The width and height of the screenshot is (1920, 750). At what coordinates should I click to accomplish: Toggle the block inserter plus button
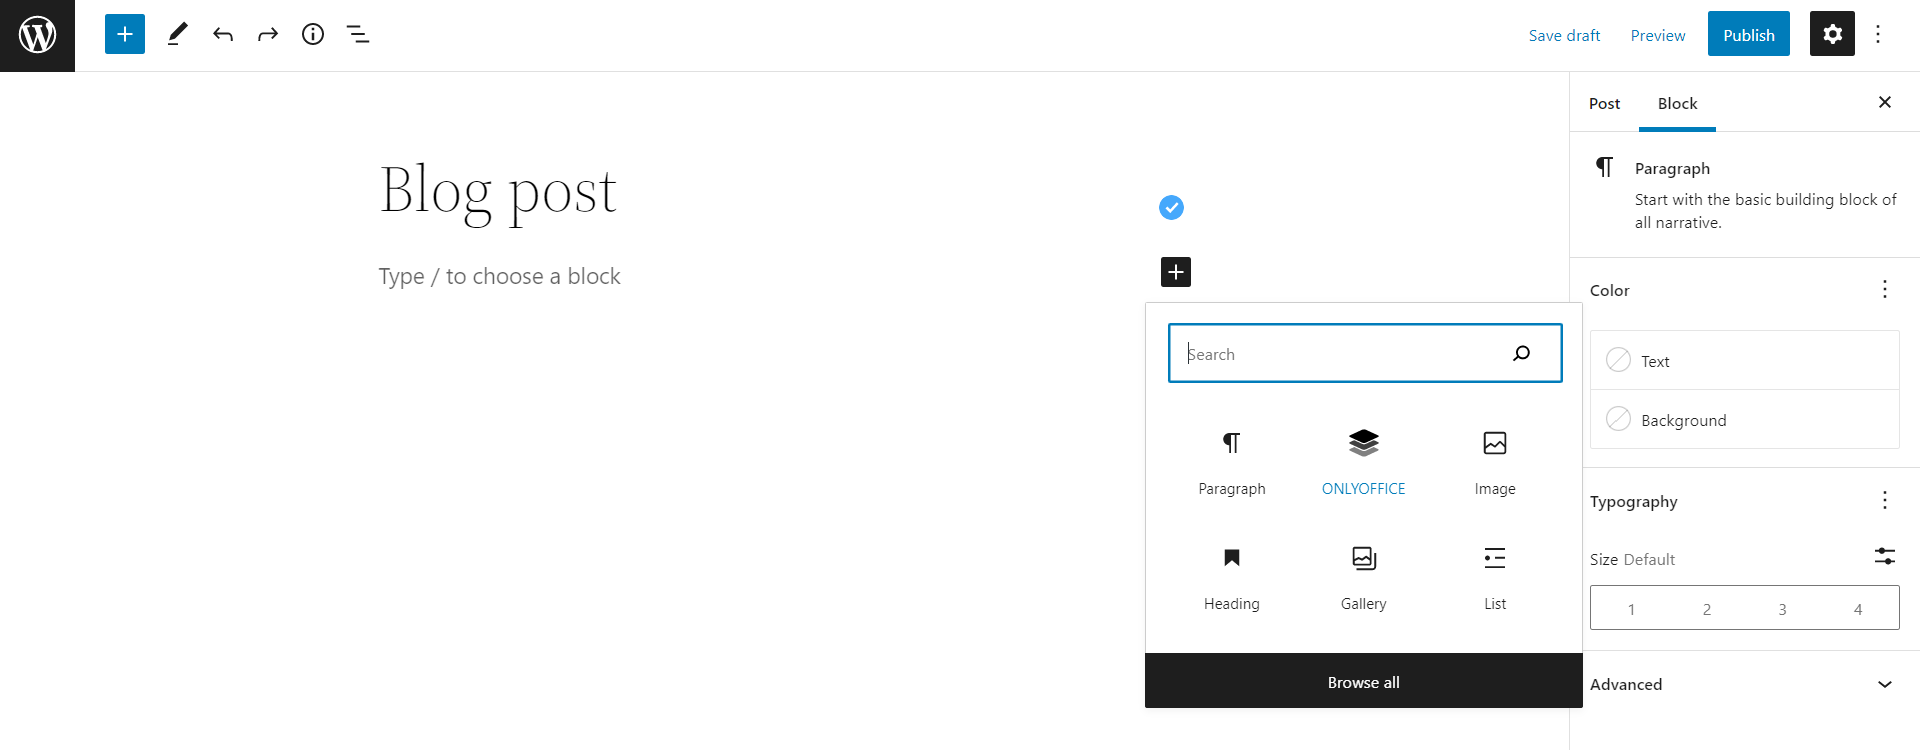(x=125, y=34)
